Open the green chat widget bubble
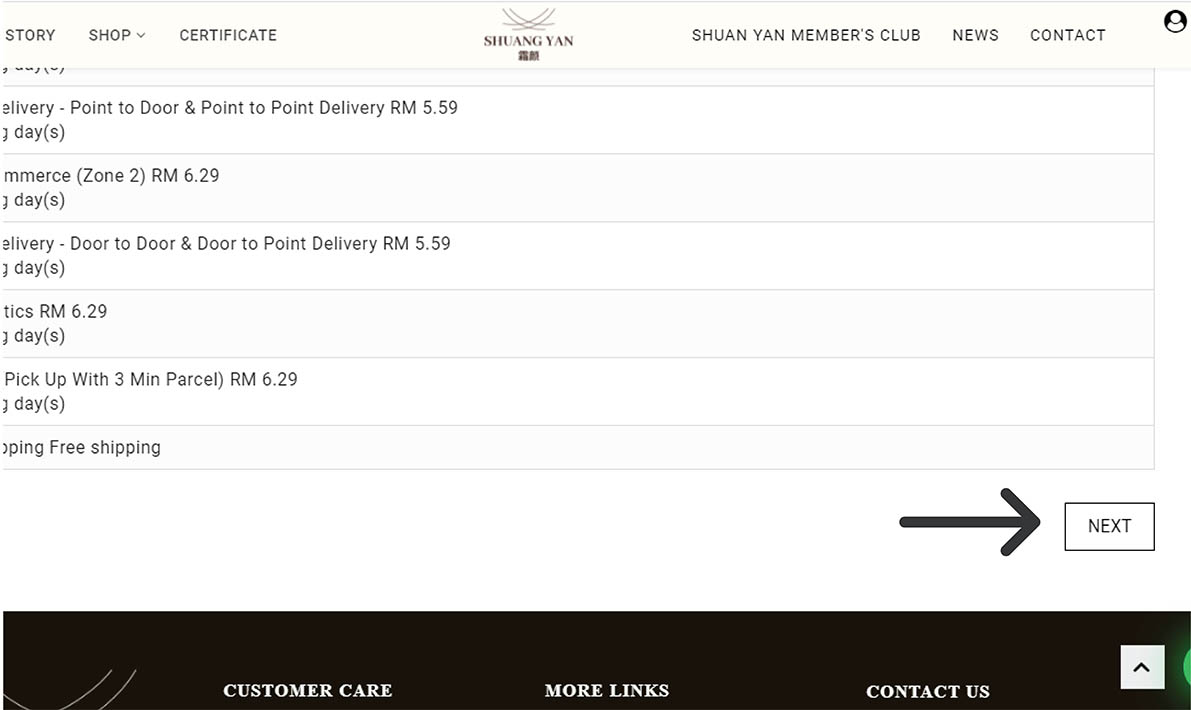The image size is (1191, 710). tap(1186, 666)
